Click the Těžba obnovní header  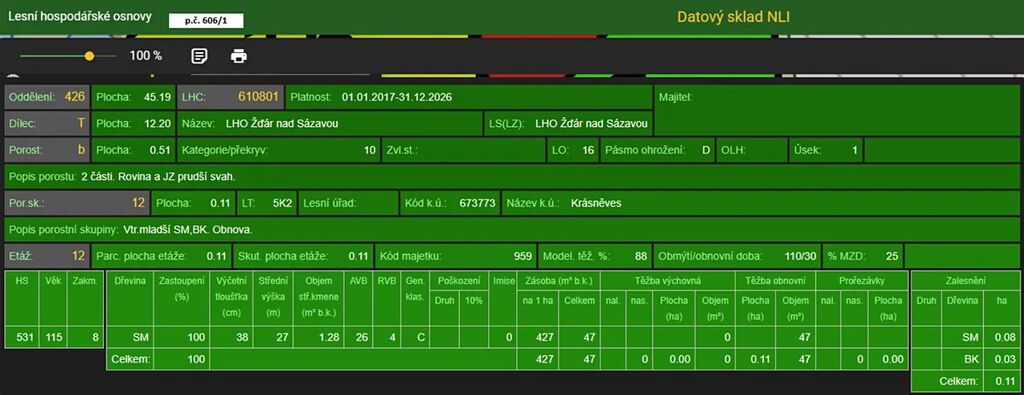click(775, 281)
